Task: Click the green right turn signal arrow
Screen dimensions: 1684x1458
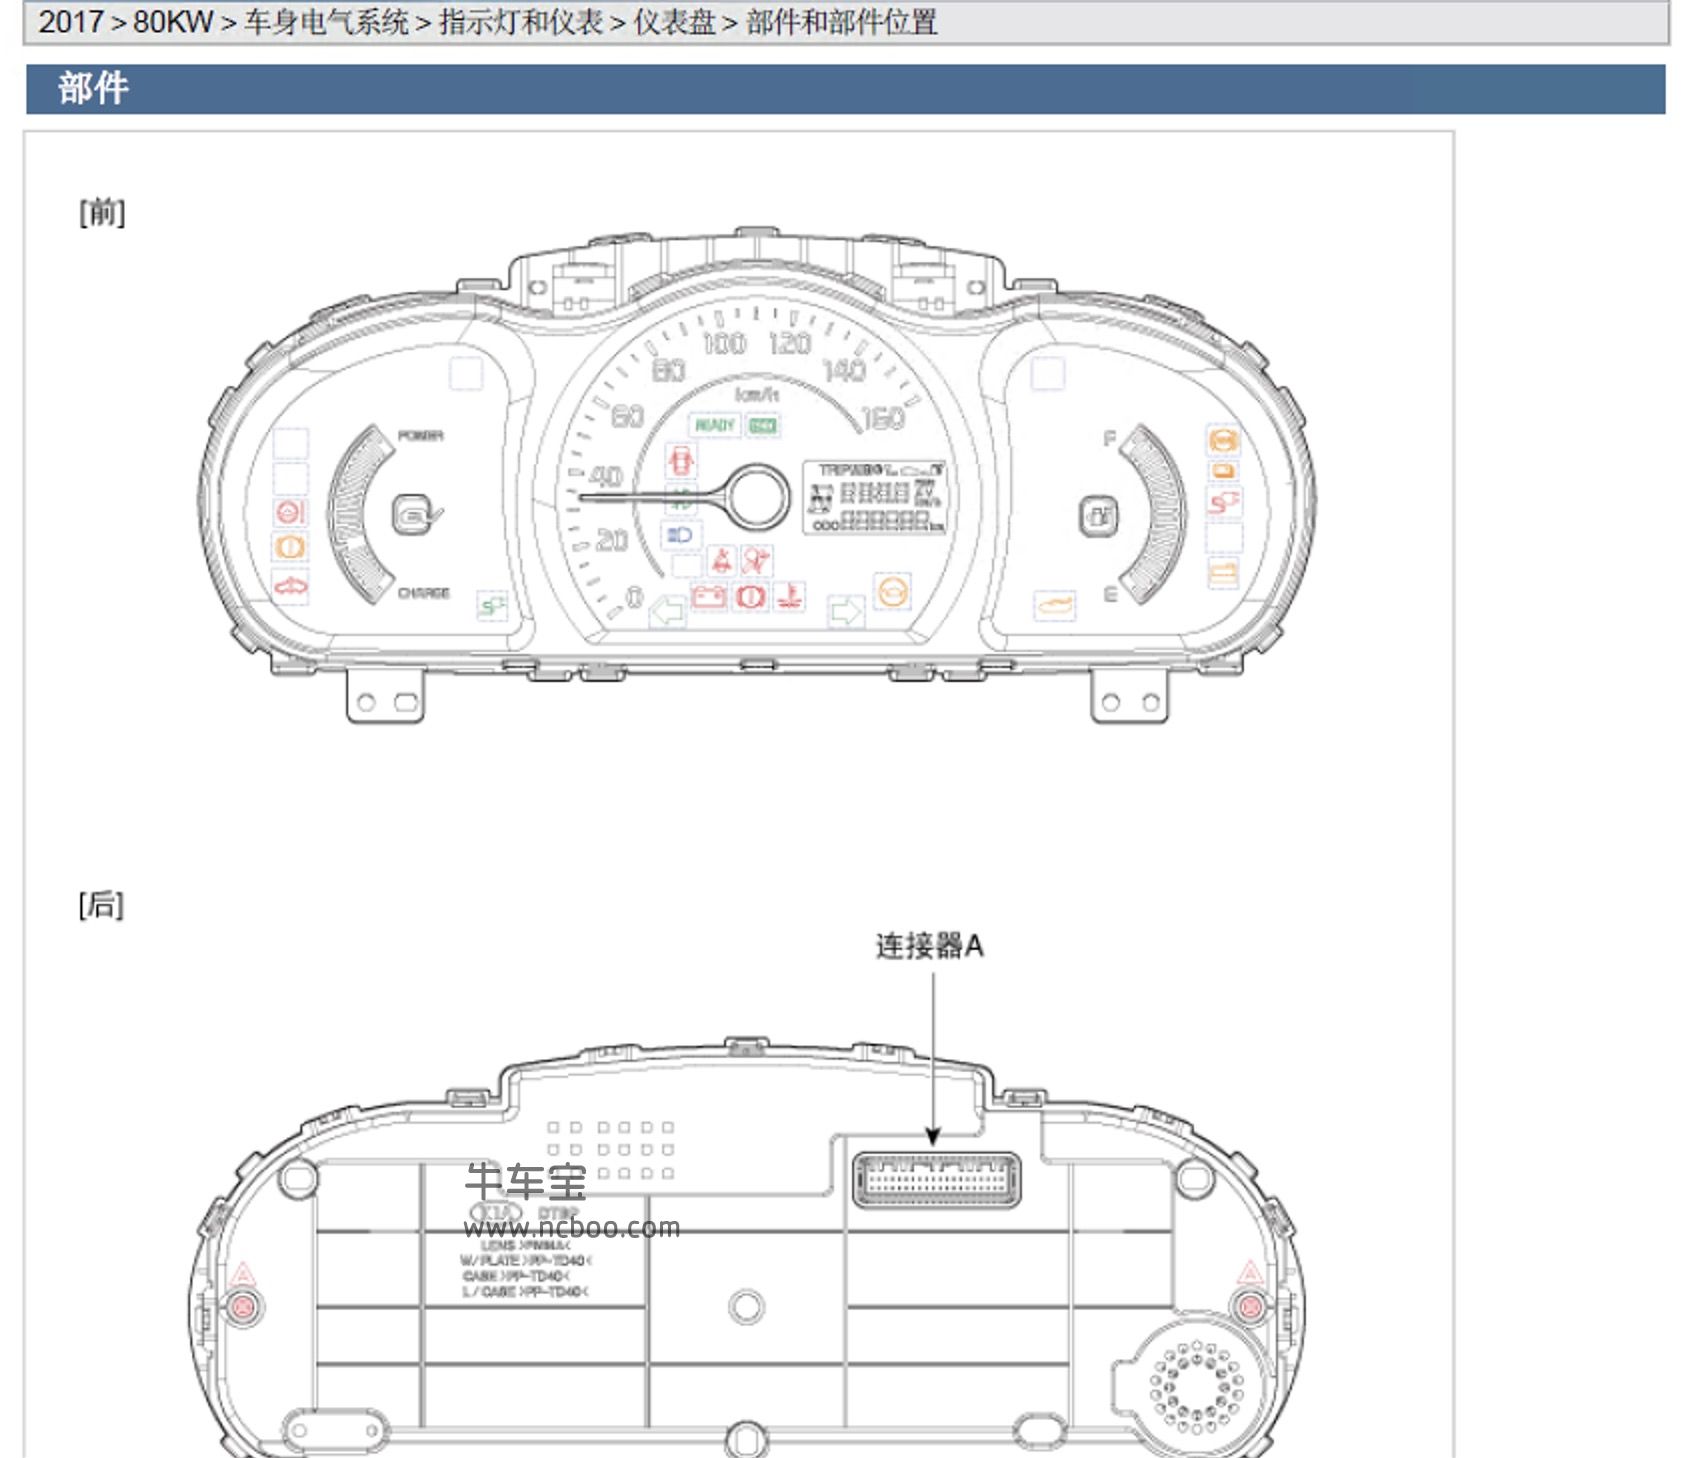Action: click(x=845, y=610)
